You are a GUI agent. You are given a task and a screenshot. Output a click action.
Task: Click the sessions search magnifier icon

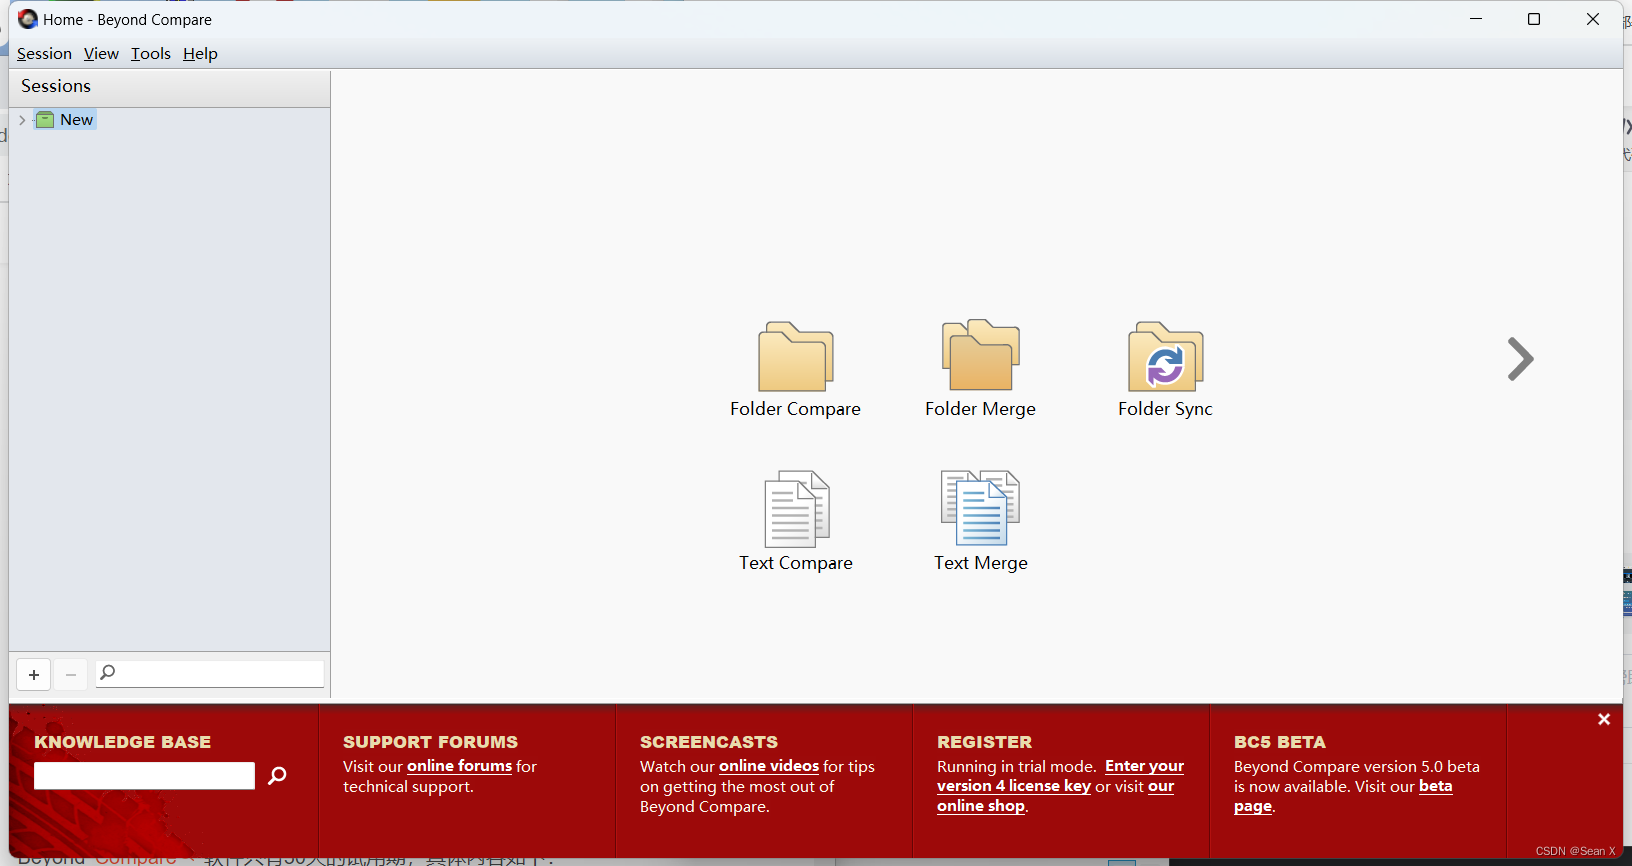(x=108, y=673)
